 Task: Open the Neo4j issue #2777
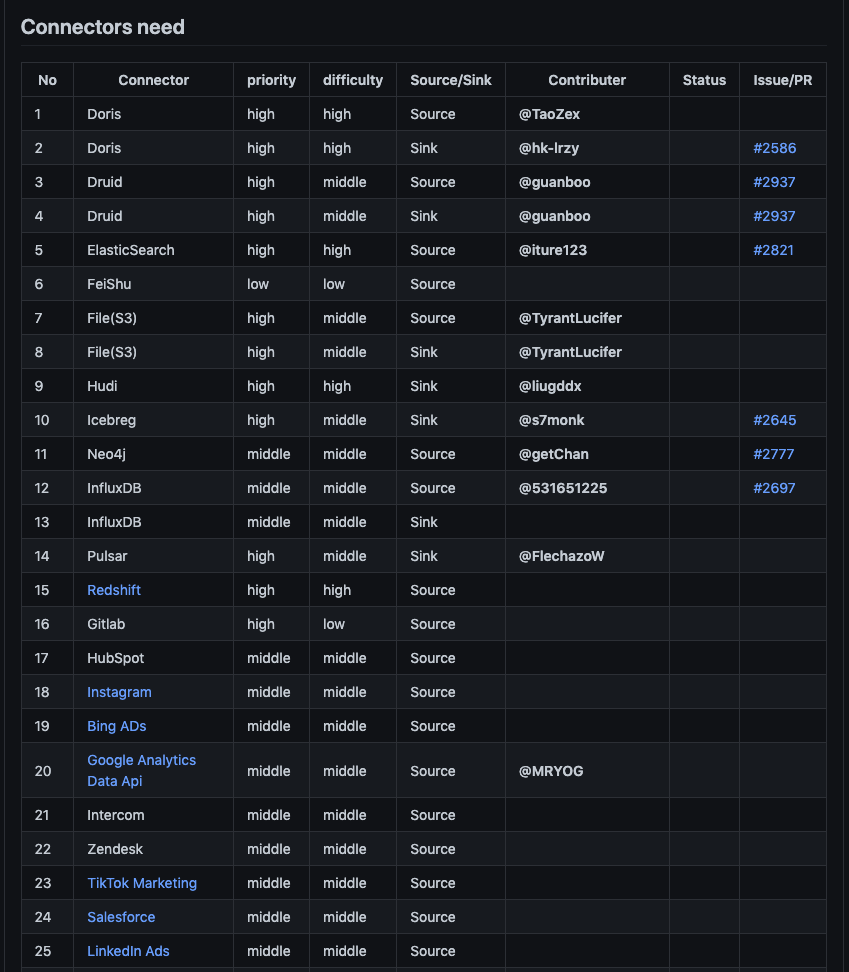pyautogui.click(x=773, y=454)
